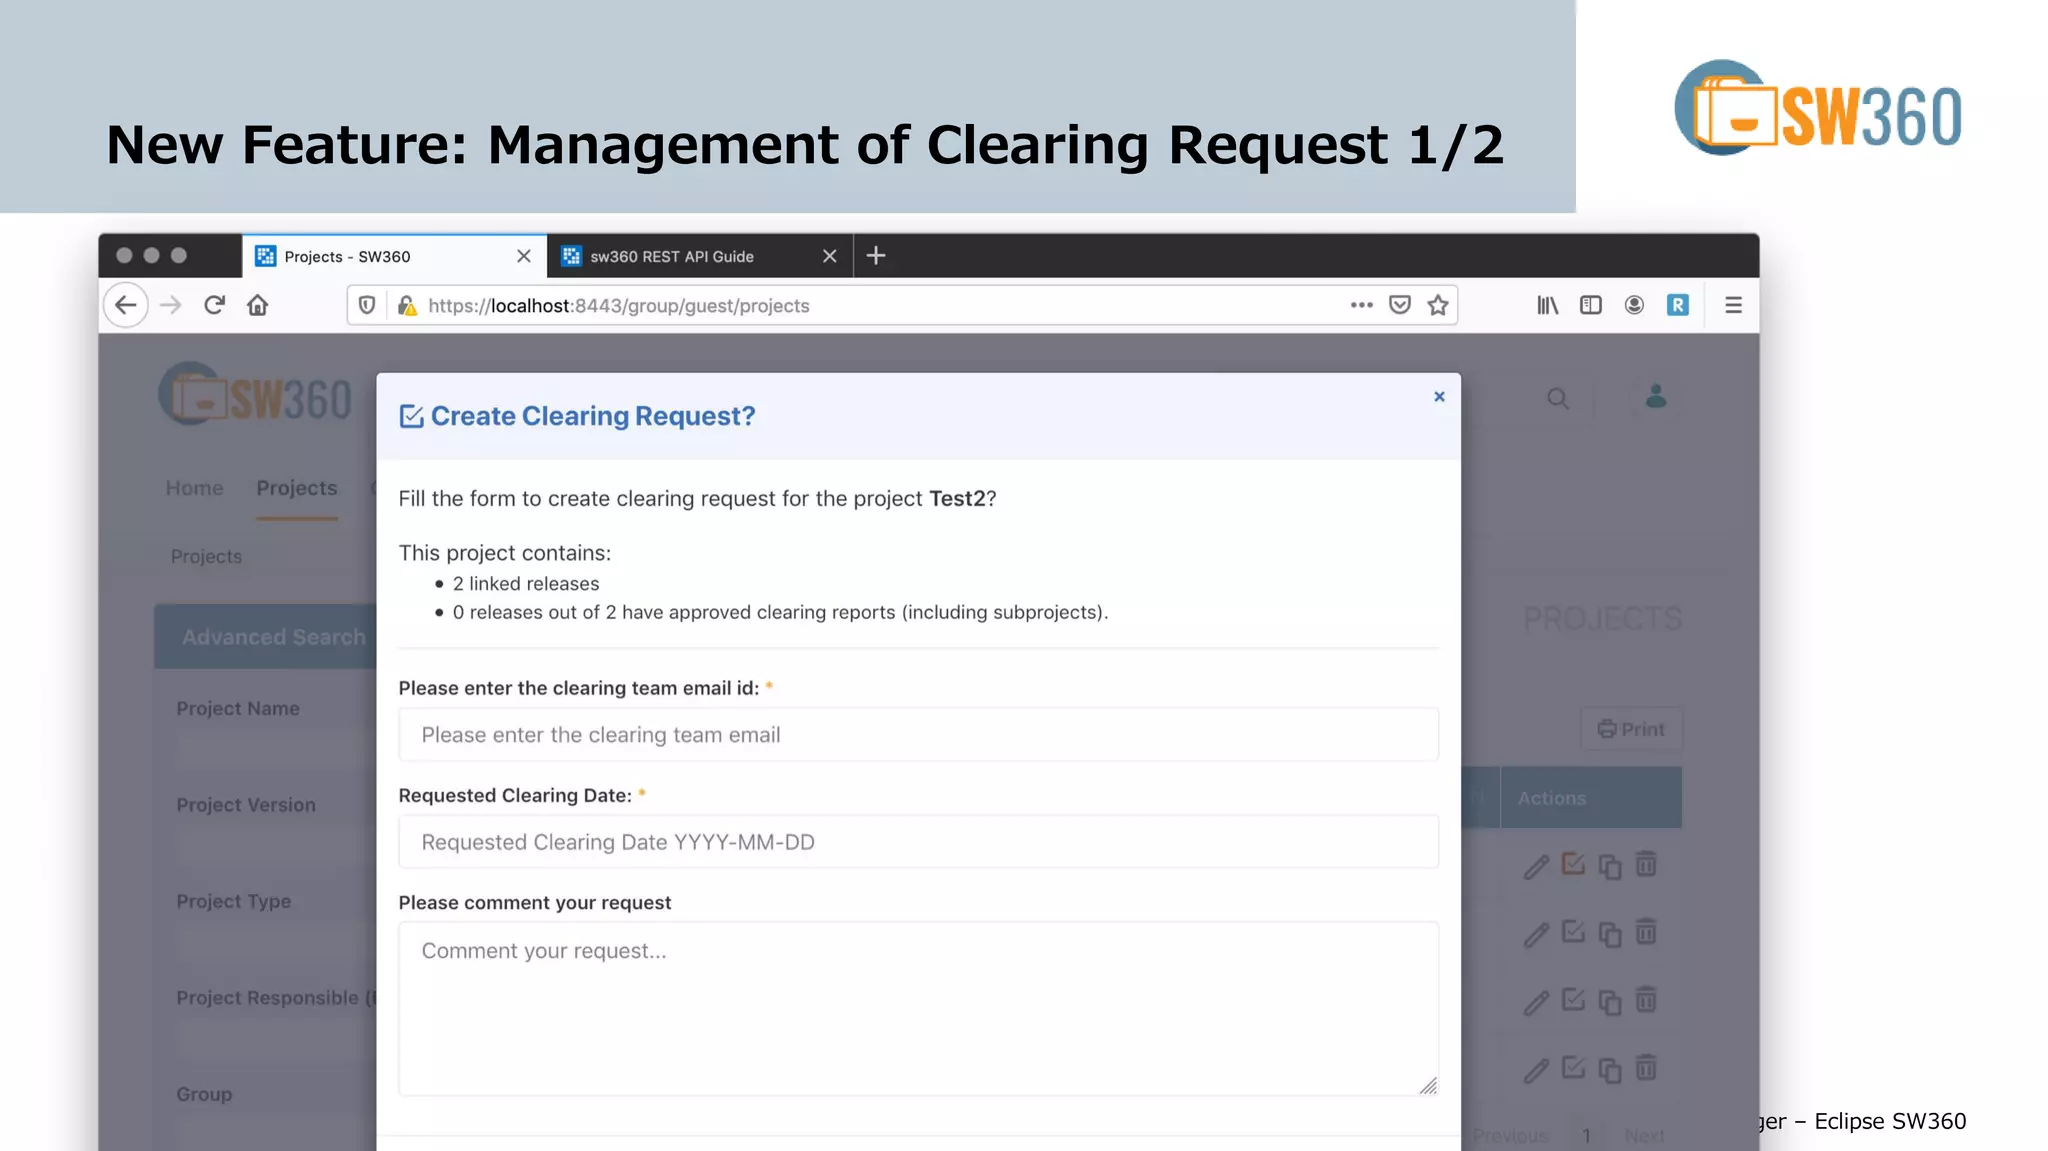Open the browser hamburger menu
This screenshot has height=1151, width=2048.
click(x=1734, y=305)
